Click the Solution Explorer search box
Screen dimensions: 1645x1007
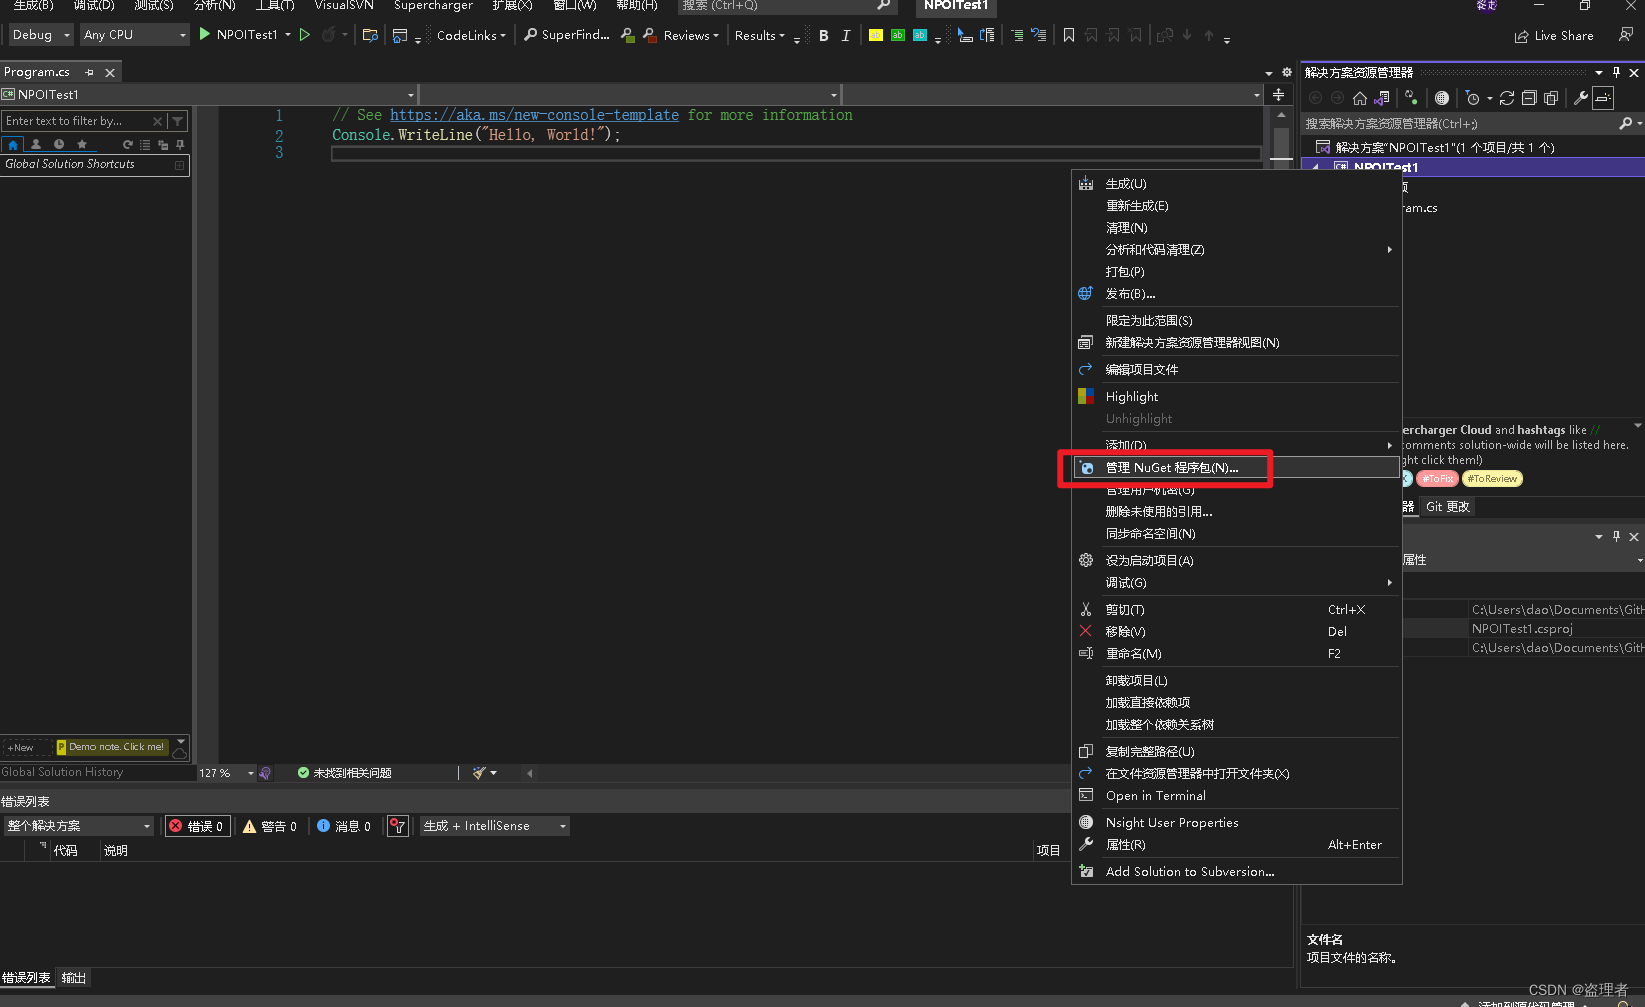(x=1450, y=122)
